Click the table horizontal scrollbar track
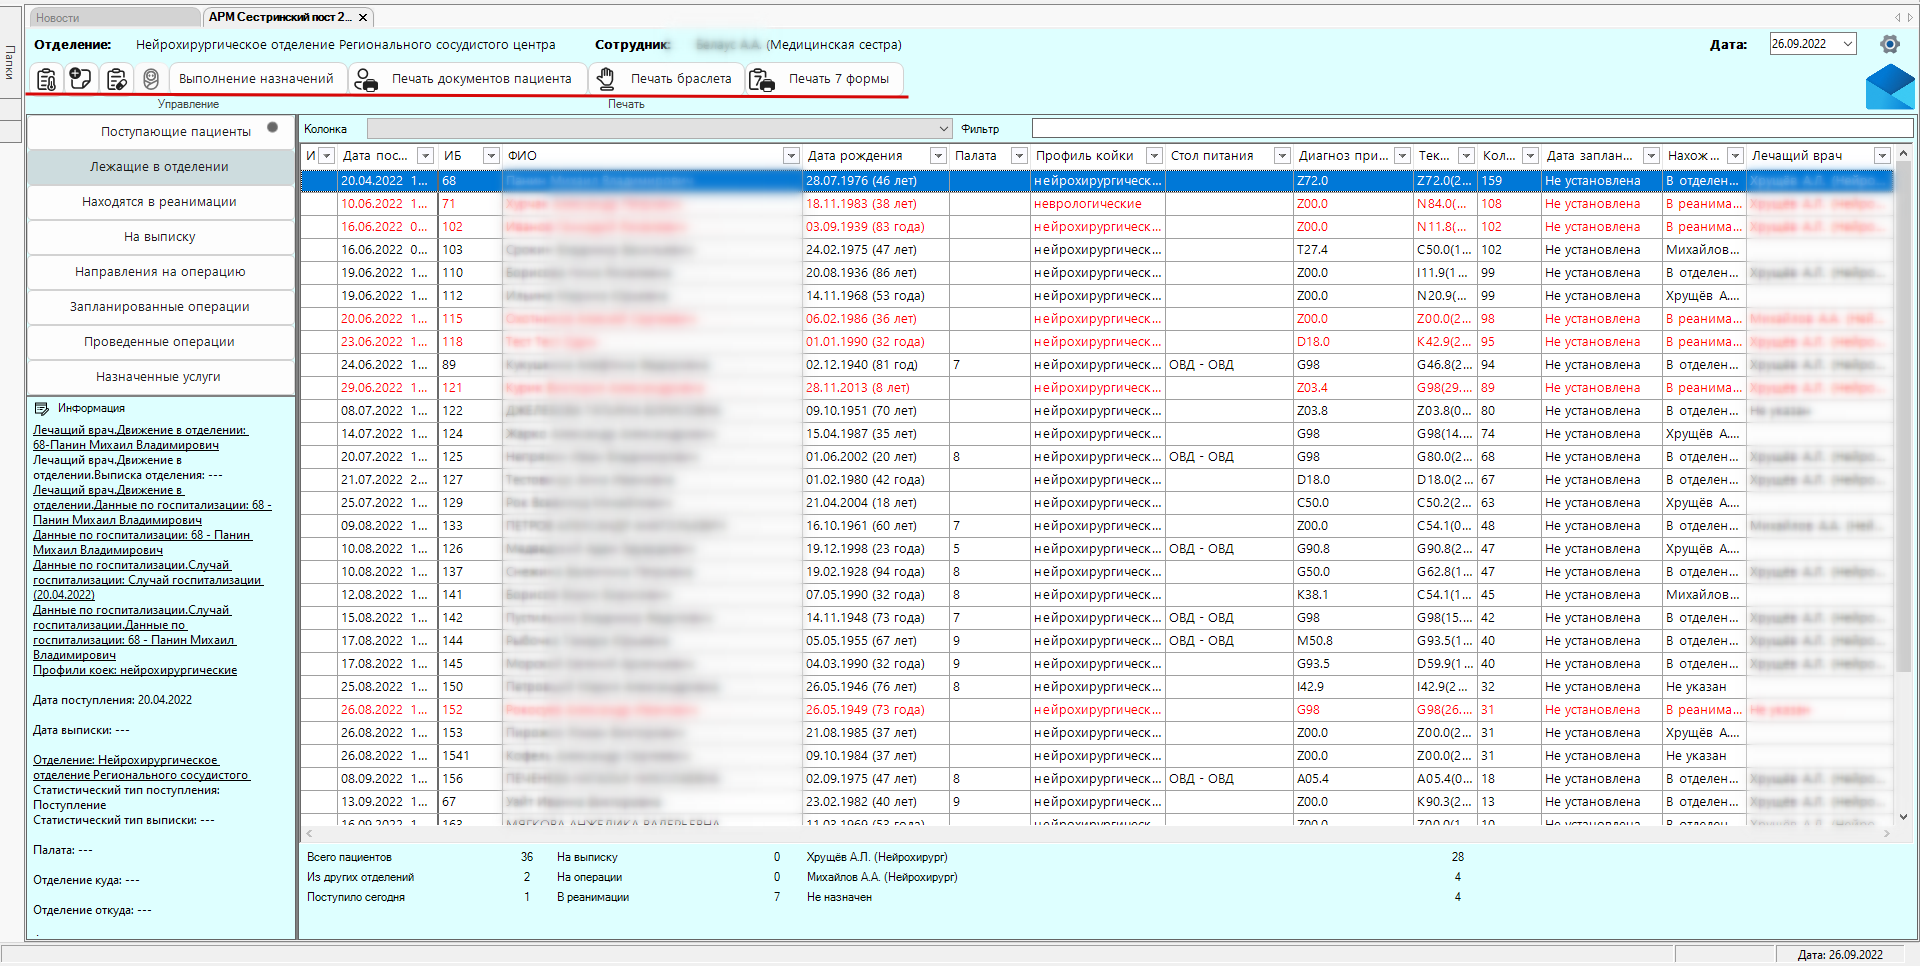1920x966 pixels. pyautogui.click(x=1098, y=833)
